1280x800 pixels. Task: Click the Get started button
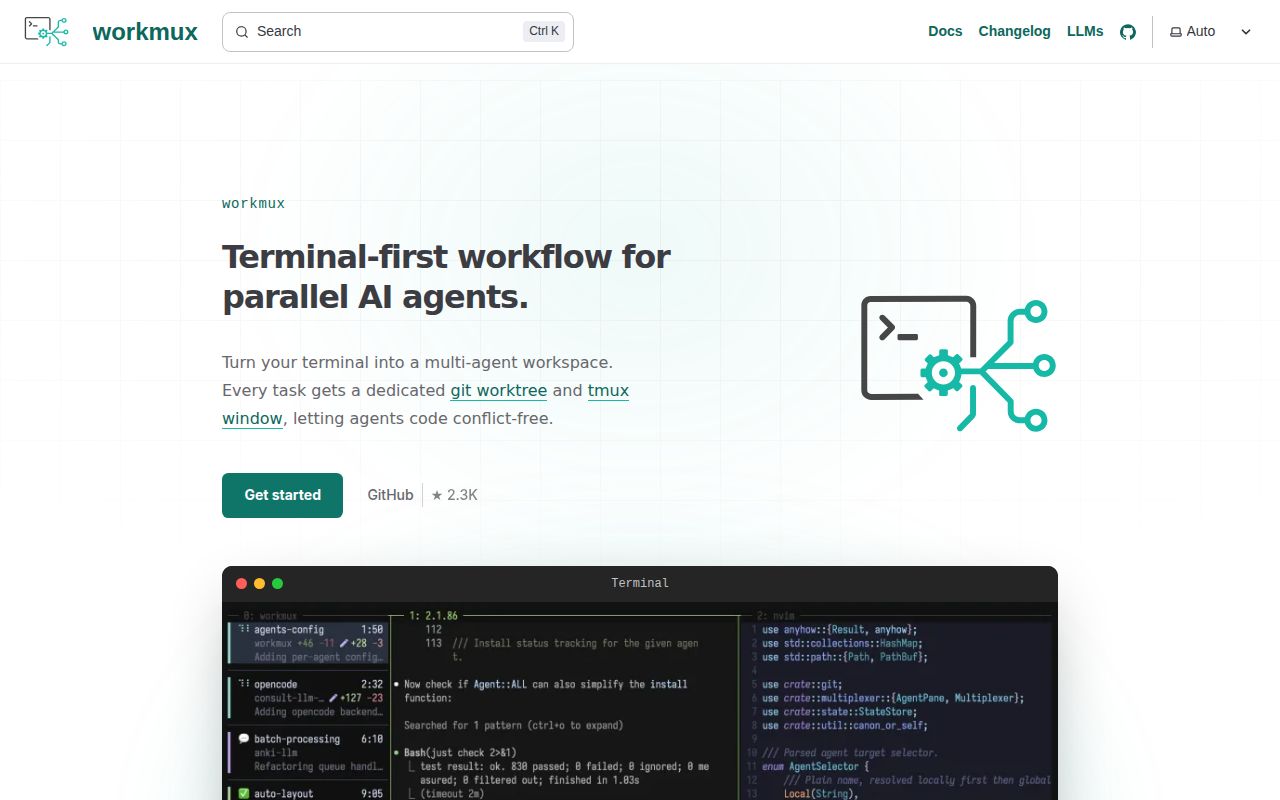point(282,495)
